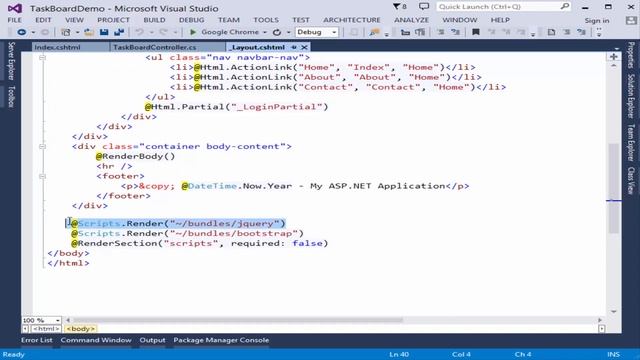Open the FILE menu

pos(15,20)
